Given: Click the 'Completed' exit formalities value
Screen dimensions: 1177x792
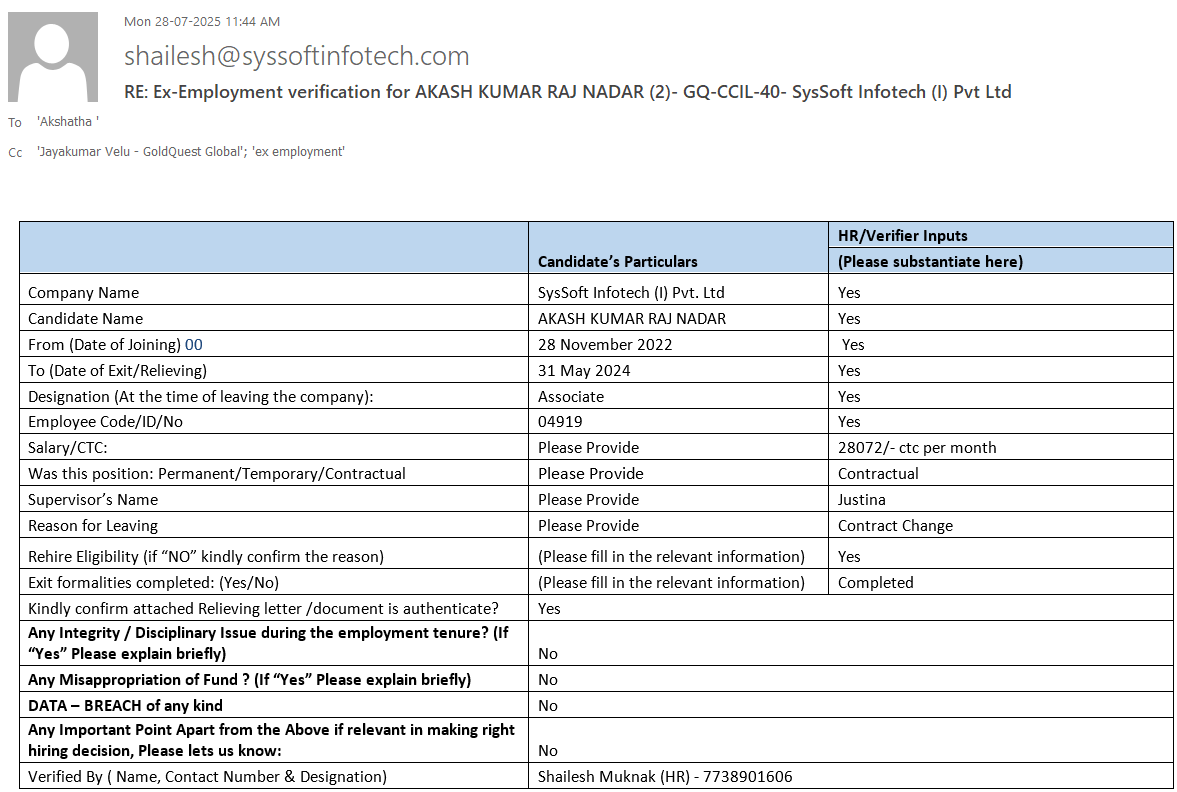Looking at the screenshot, I should click(875, 583).
